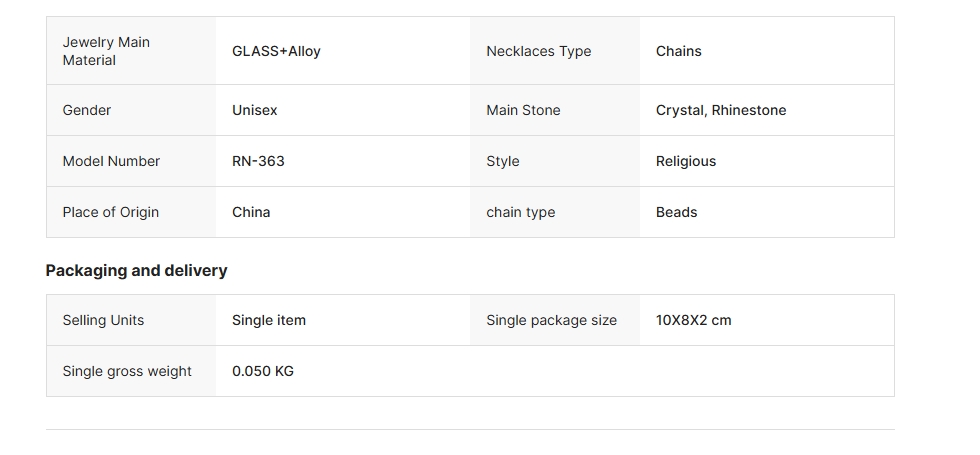Select the RN-363 model number value
This screenshot has width=980, height=455.
pos(258,161)
